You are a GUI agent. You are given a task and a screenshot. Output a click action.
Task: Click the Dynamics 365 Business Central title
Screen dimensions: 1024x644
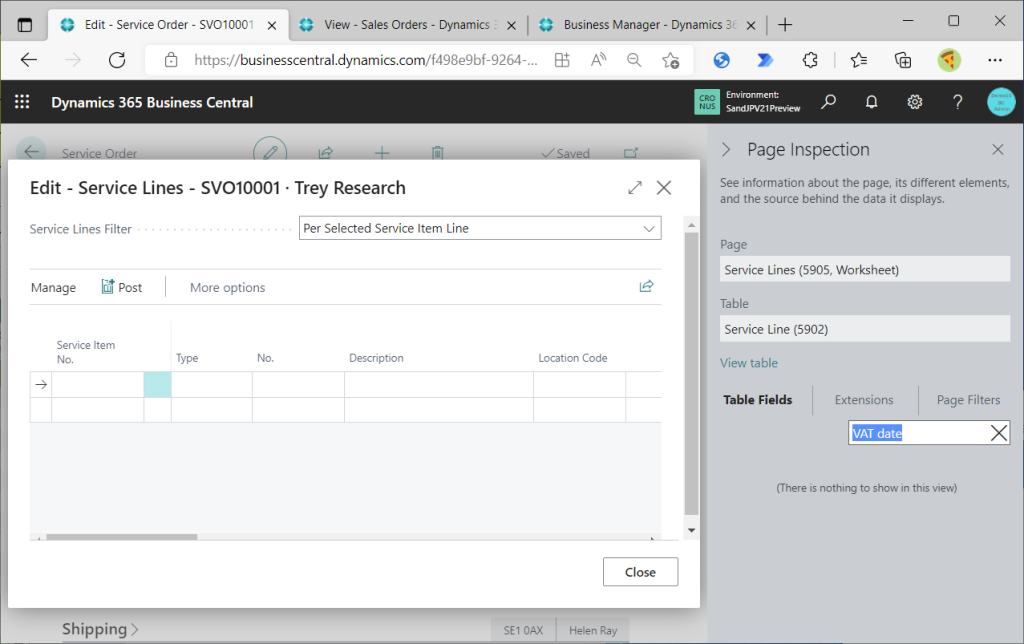coord(152,103)
